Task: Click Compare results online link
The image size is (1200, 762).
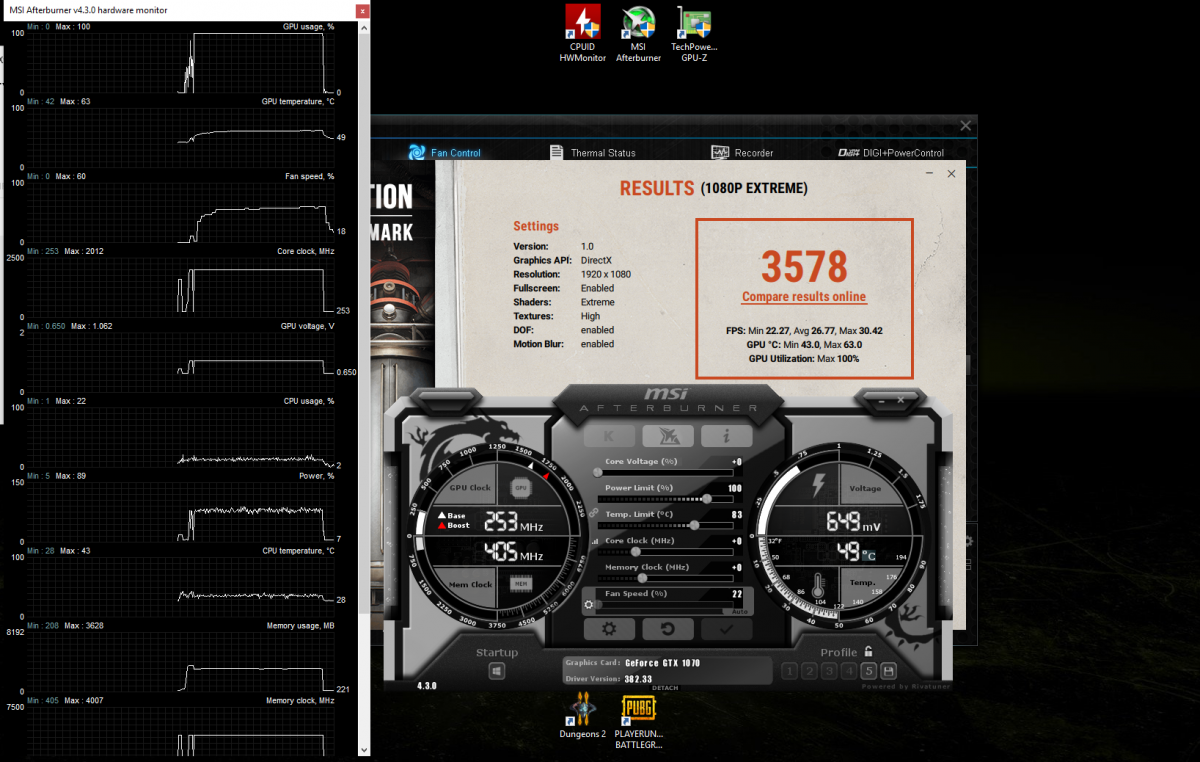Action: click(804, 297)
